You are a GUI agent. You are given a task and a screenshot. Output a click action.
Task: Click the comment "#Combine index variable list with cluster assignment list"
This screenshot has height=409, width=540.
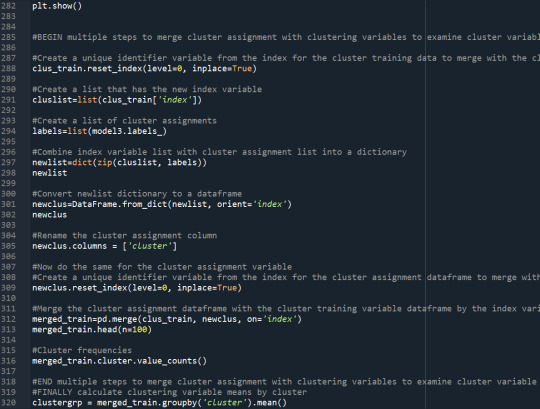pos(174,152)
